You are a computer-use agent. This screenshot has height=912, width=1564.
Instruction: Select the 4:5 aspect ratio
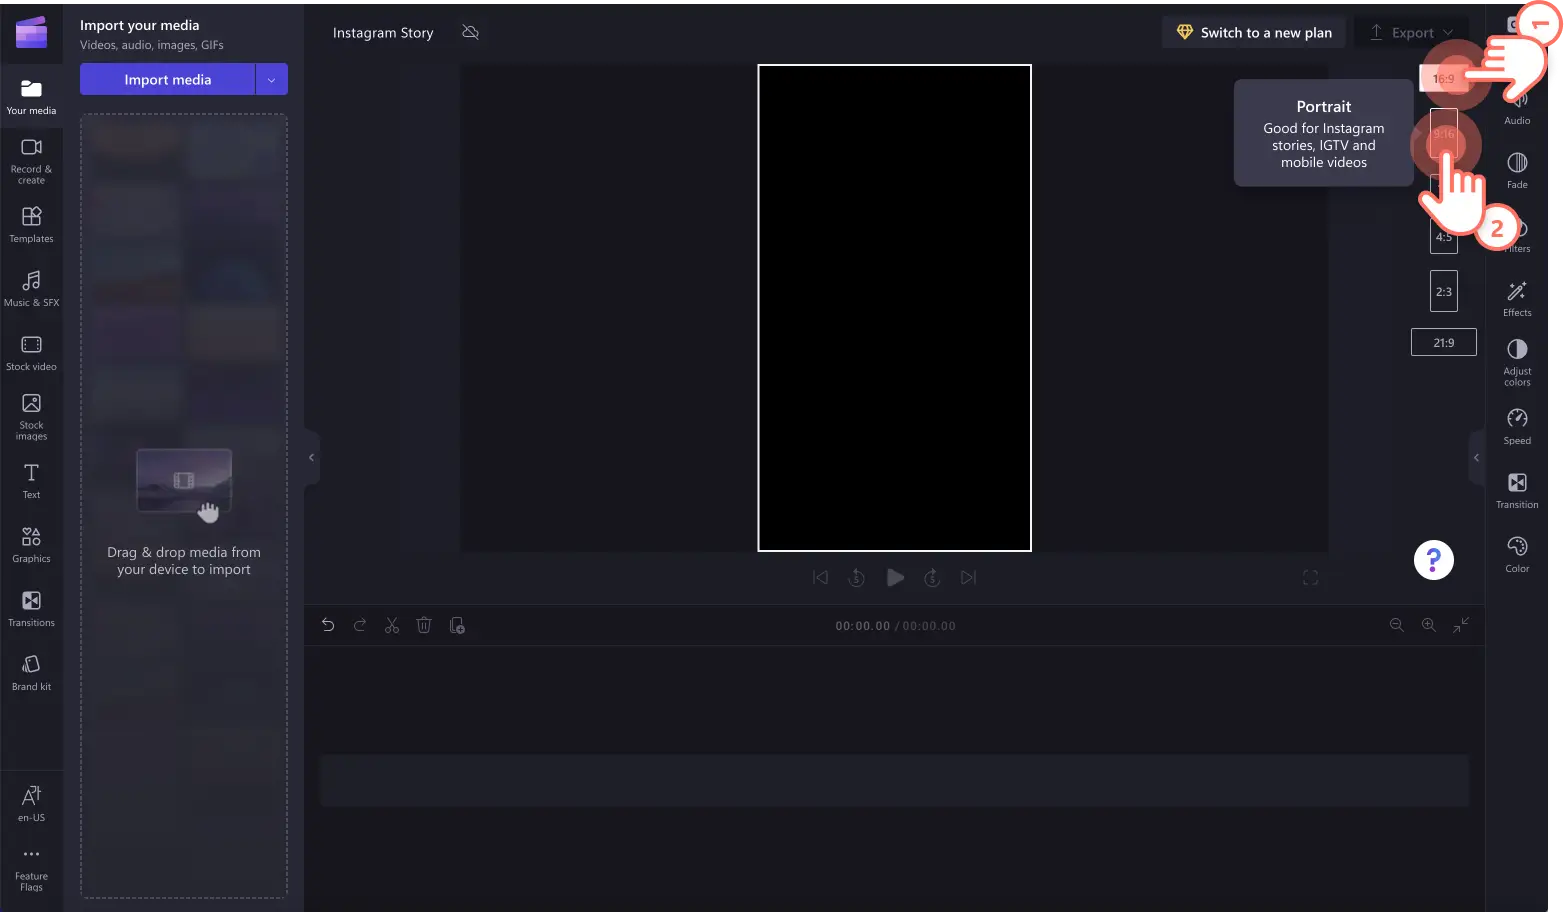point(1444,237)
